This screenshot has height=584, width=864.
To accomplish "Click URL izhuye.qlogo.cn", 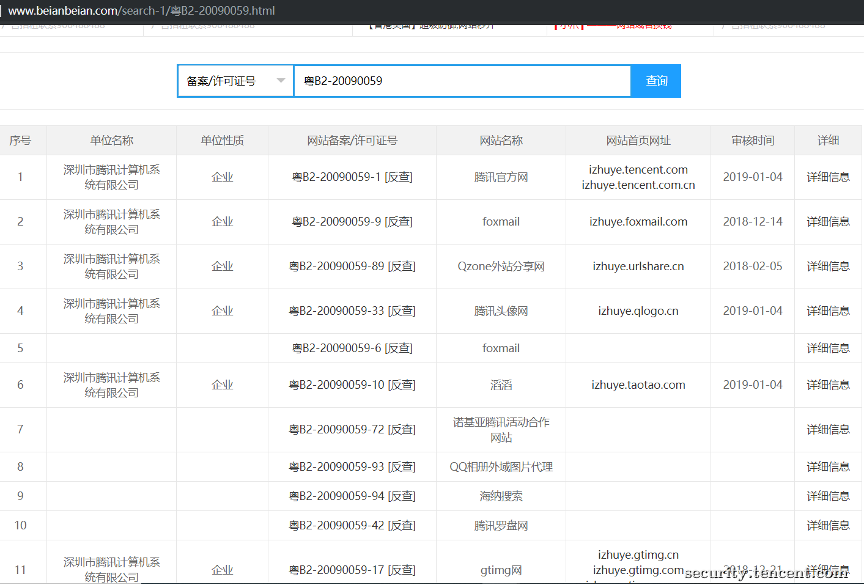I will [638, 311].
